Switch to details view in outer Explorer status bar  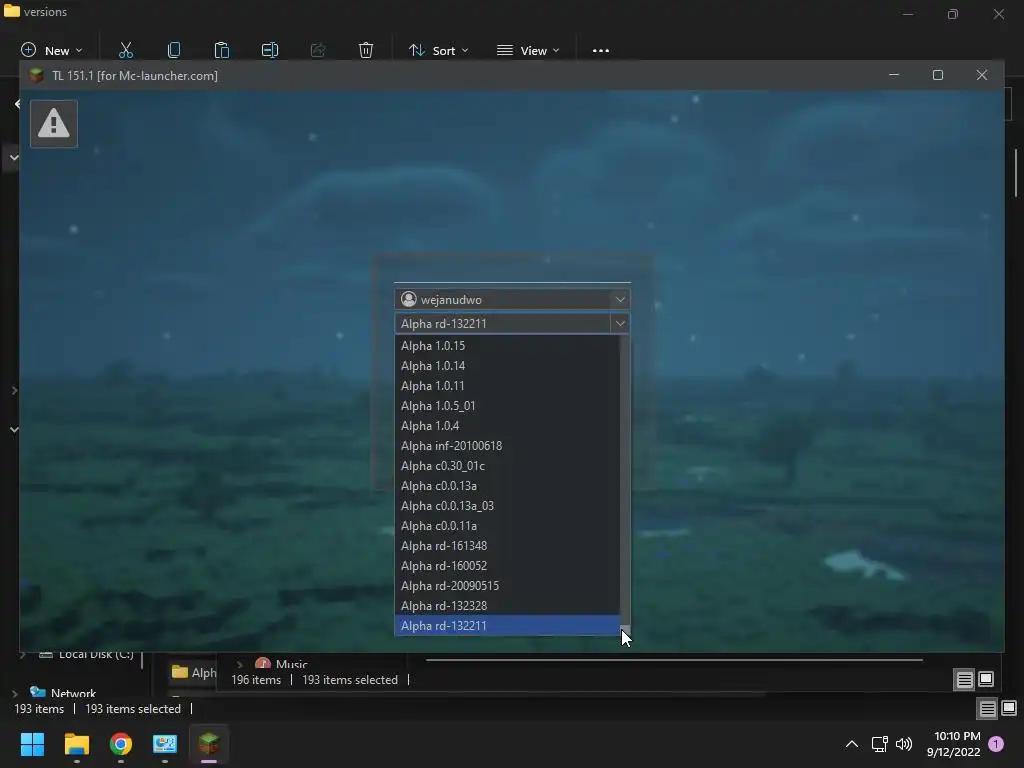click(x=987, y=709)
